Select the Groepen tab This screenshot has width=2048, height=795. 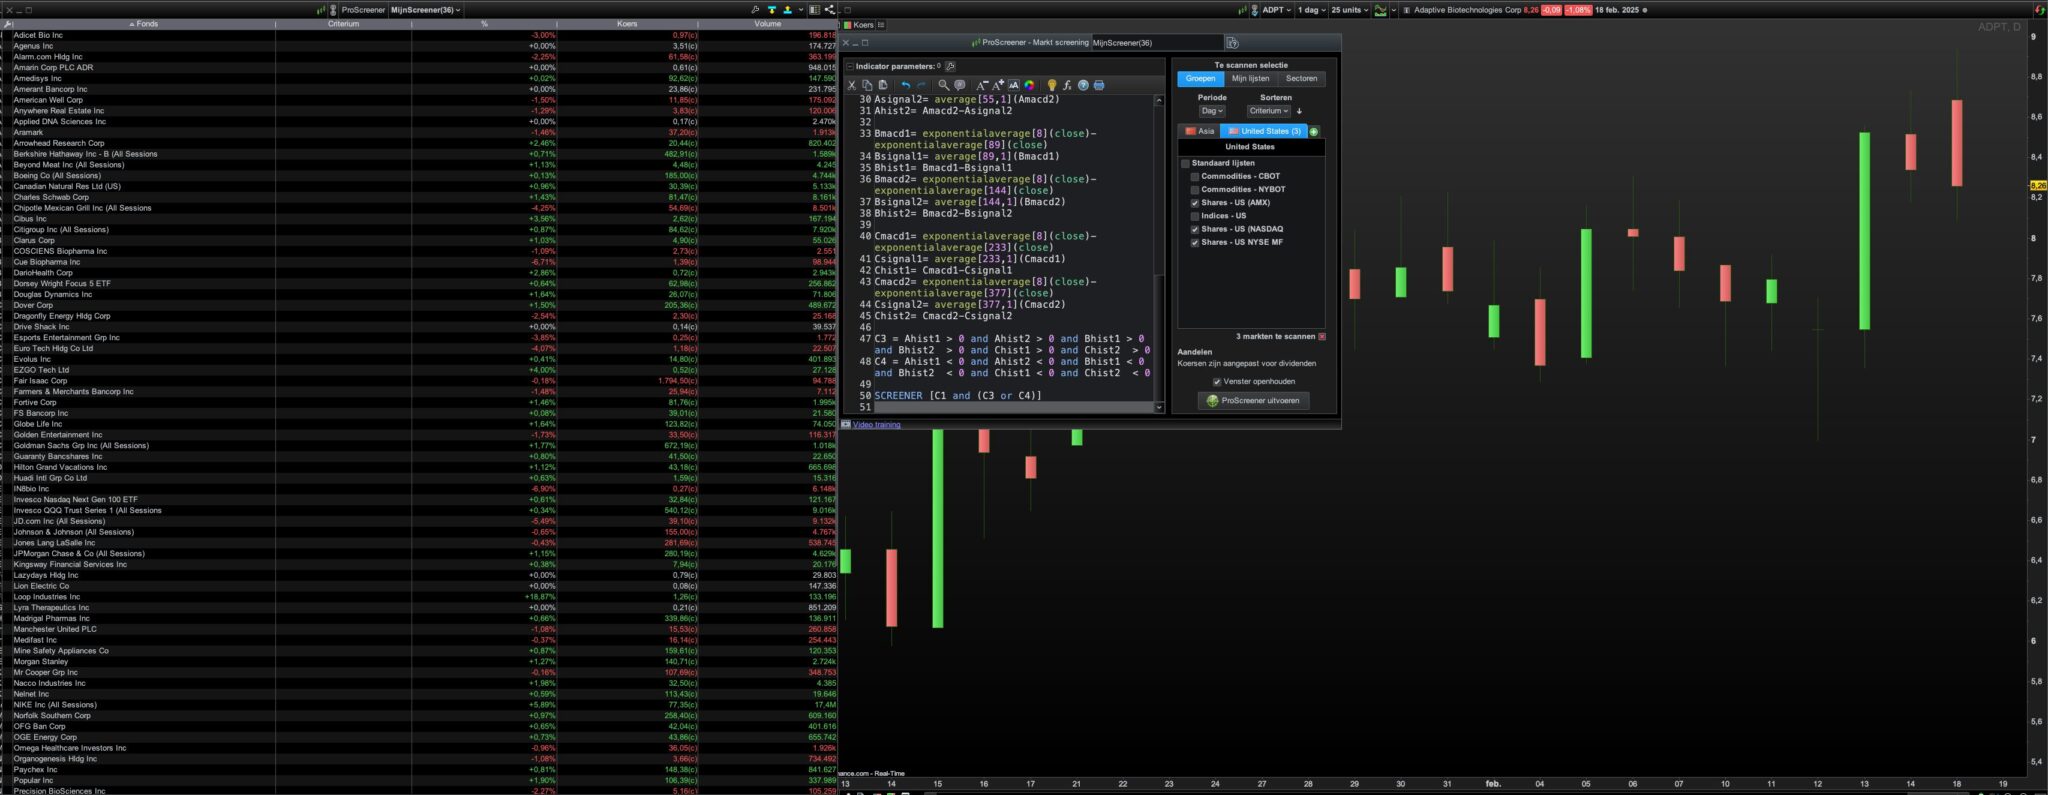[x=1201, y=78]
